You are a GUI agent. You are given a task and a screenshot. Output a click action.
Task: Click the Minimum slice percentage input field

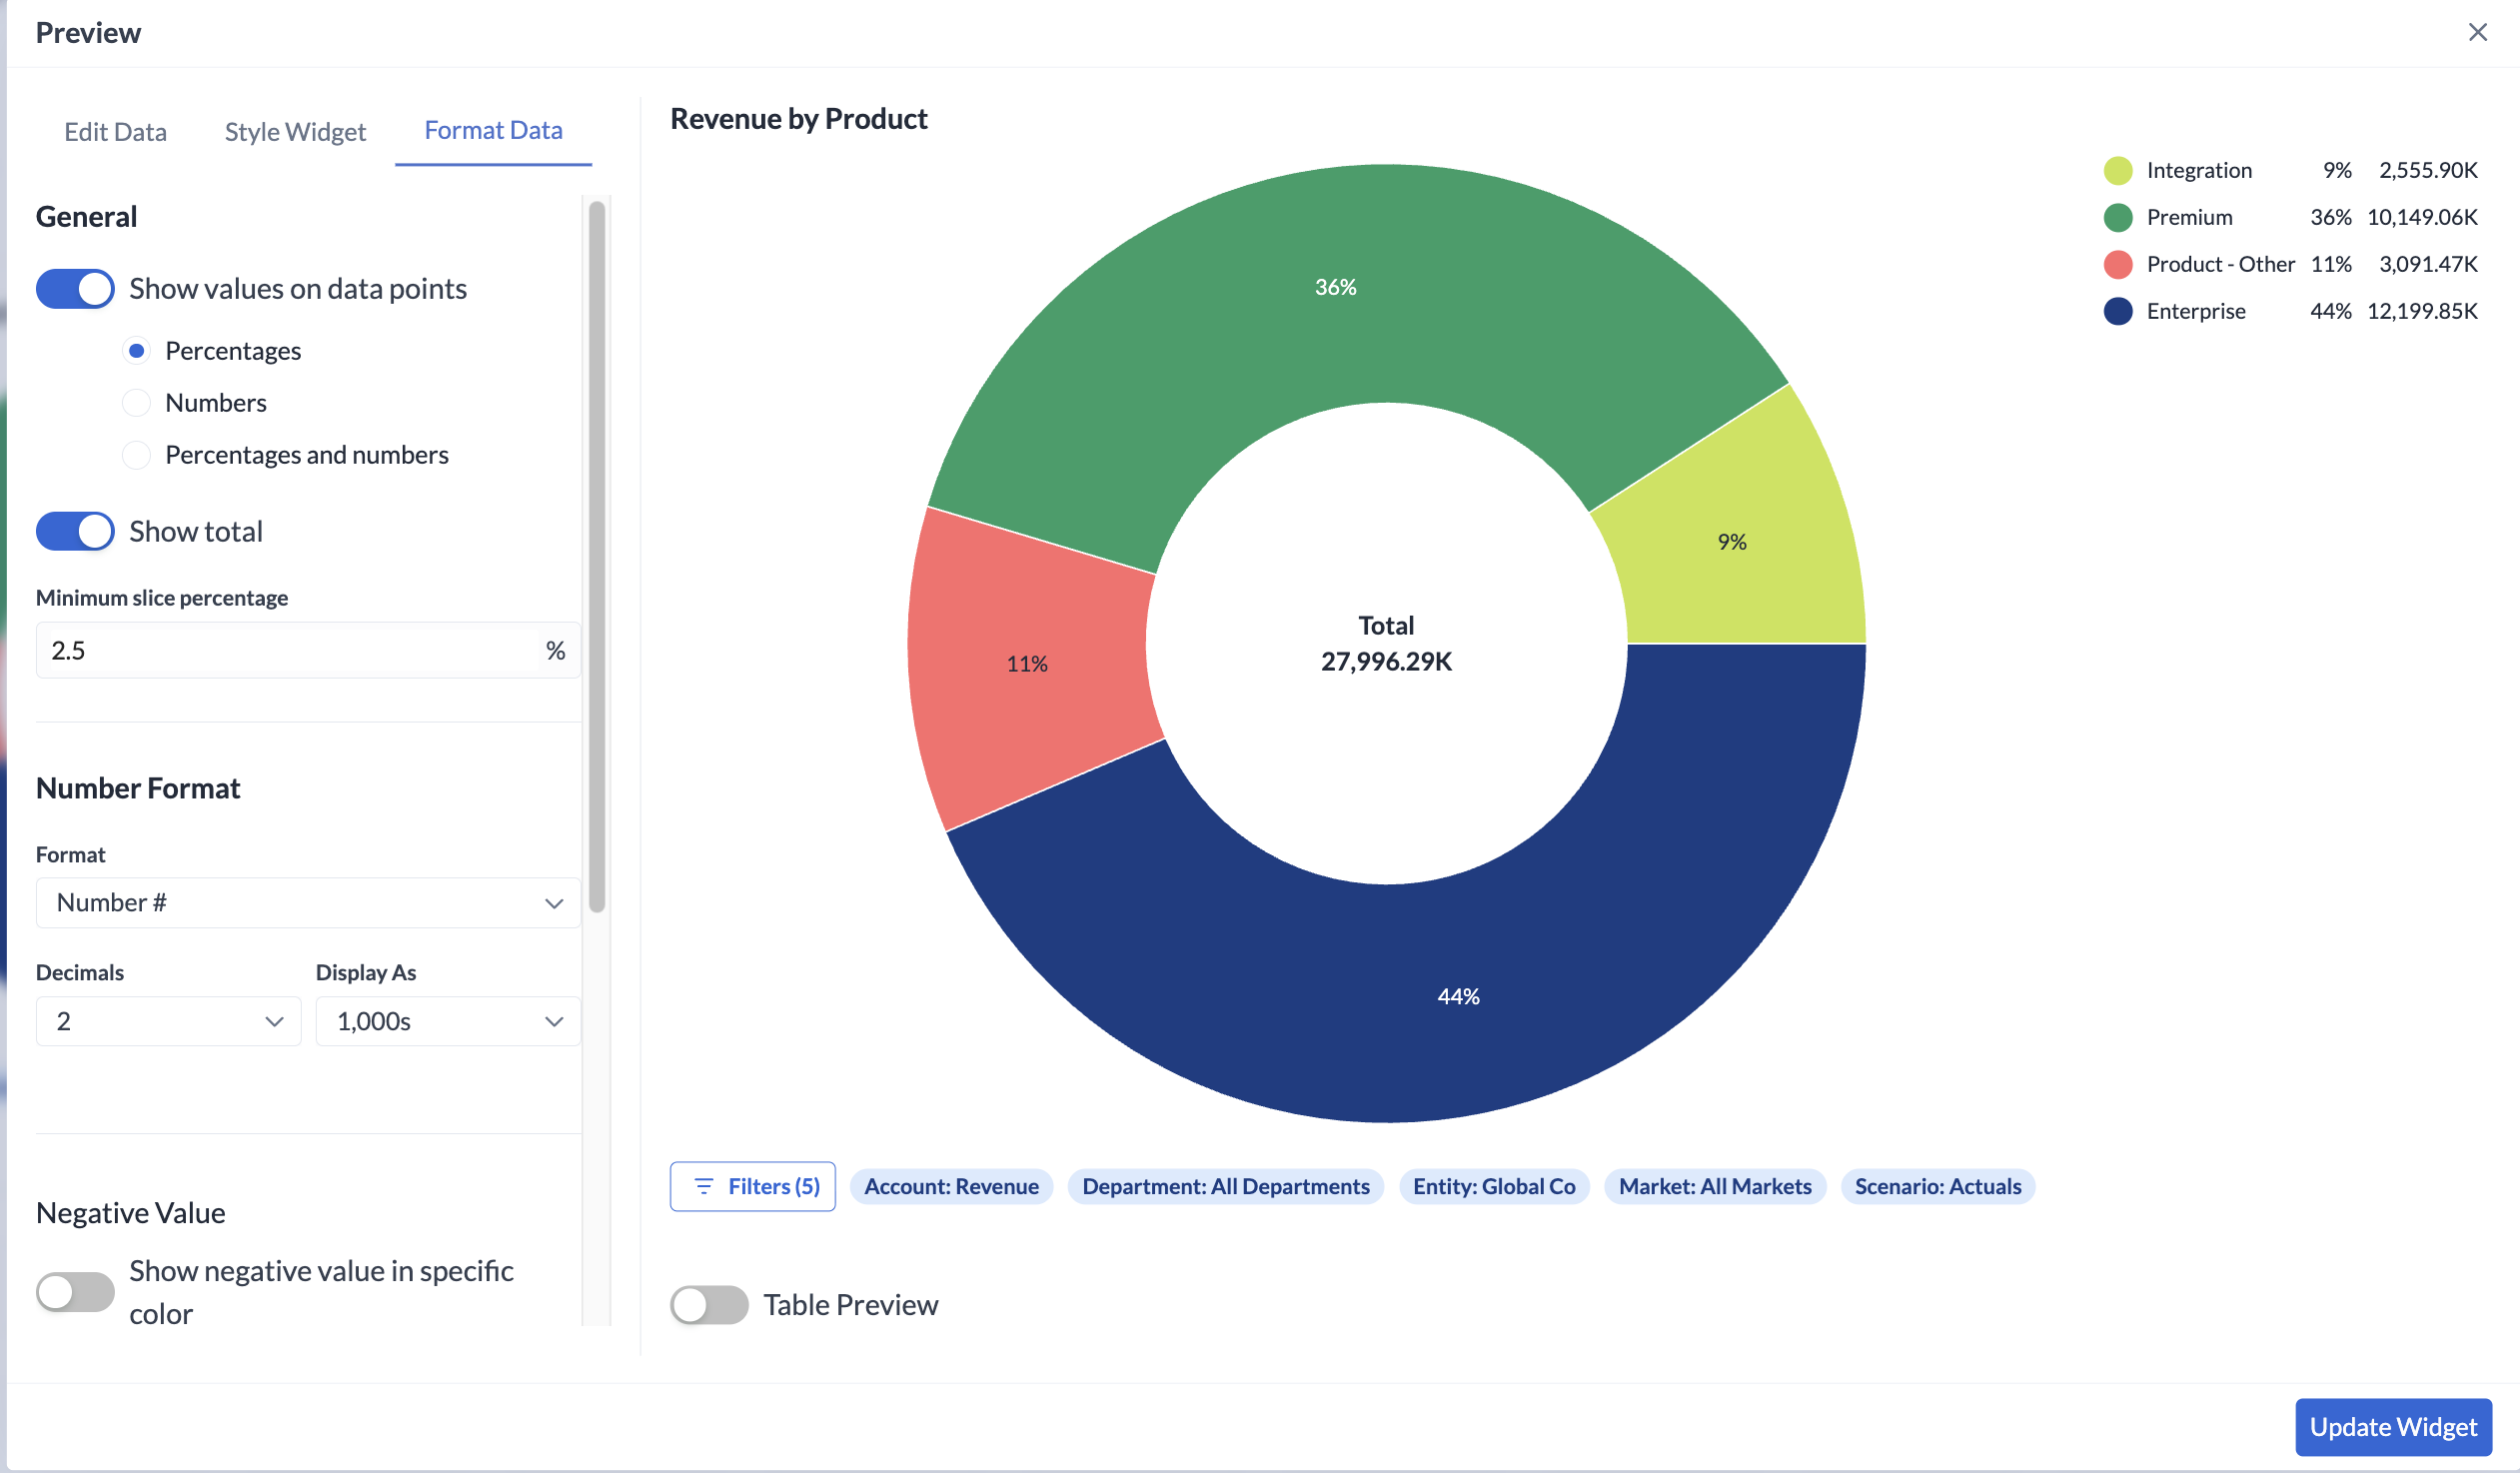pos(288,650)
